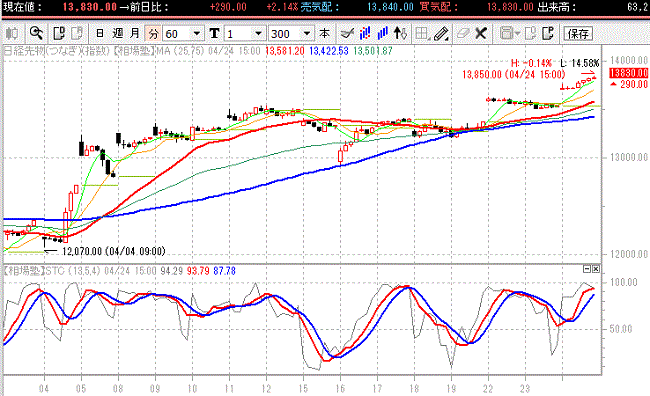Close the STC indicator panel

(596, 269)
